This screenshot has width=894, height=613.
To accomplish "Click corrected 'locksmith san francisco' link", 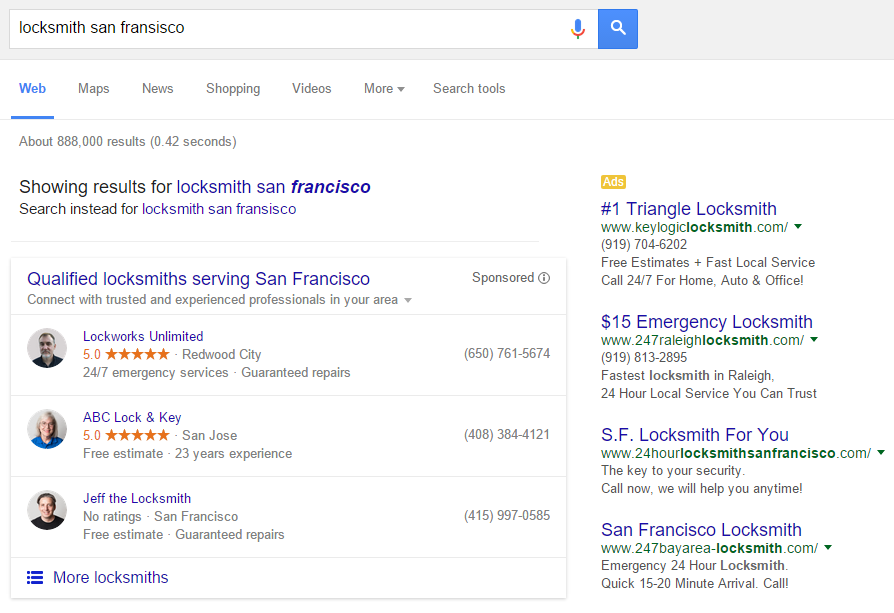I will click(274, 186).
